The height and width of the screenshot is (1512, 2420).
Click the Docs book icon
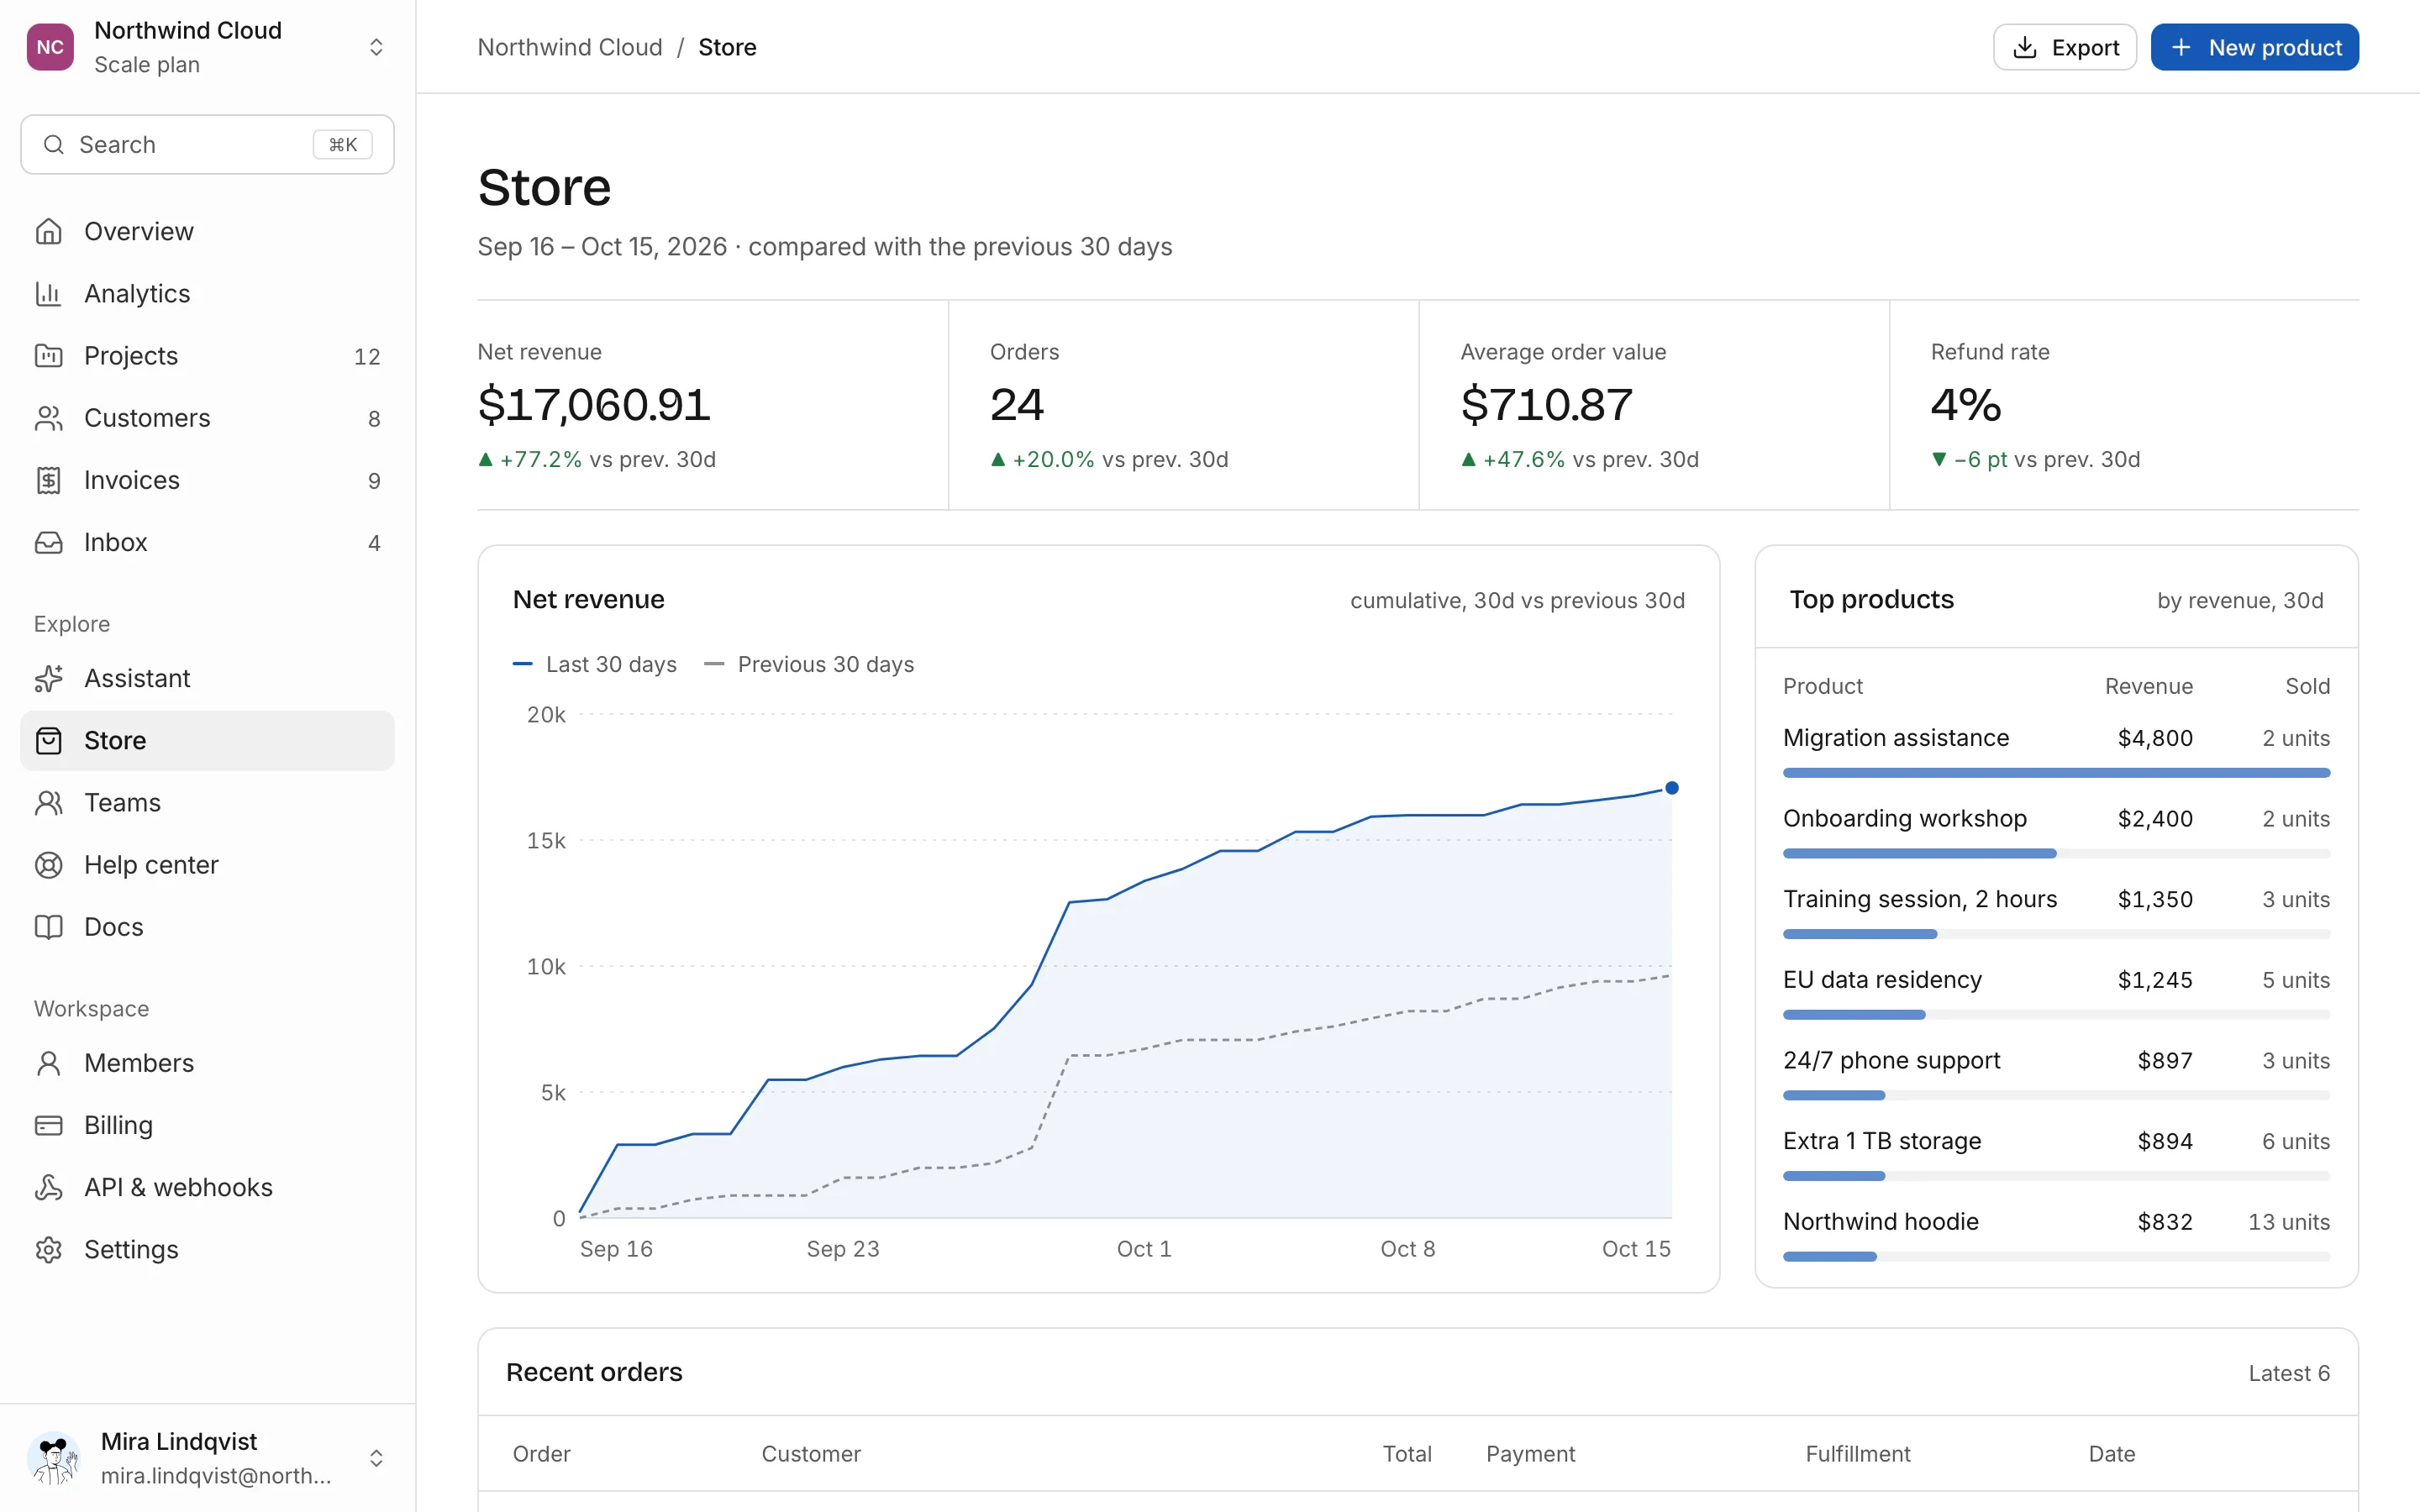click(x=49, y=927)
